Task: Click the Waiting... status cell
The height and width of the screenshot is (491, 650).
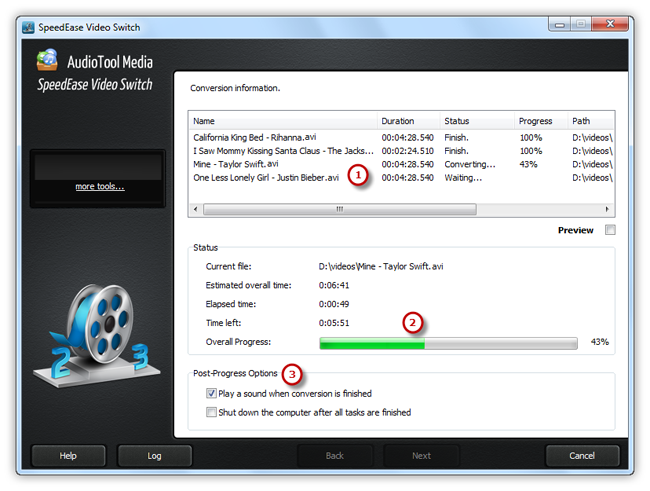Action: [x=463, y=178]
